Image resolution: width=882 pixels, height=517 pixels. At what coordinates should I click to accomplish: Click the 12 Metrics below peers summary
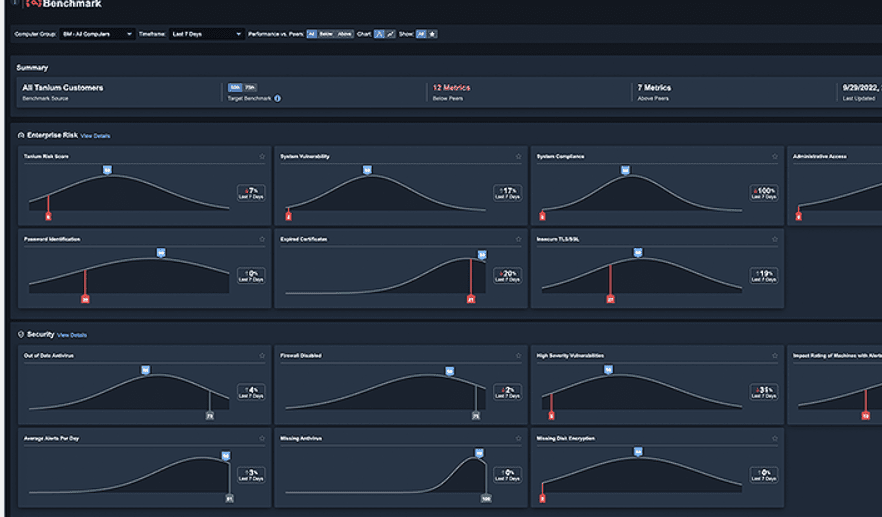pyautogui.click(x=451, y=88)
